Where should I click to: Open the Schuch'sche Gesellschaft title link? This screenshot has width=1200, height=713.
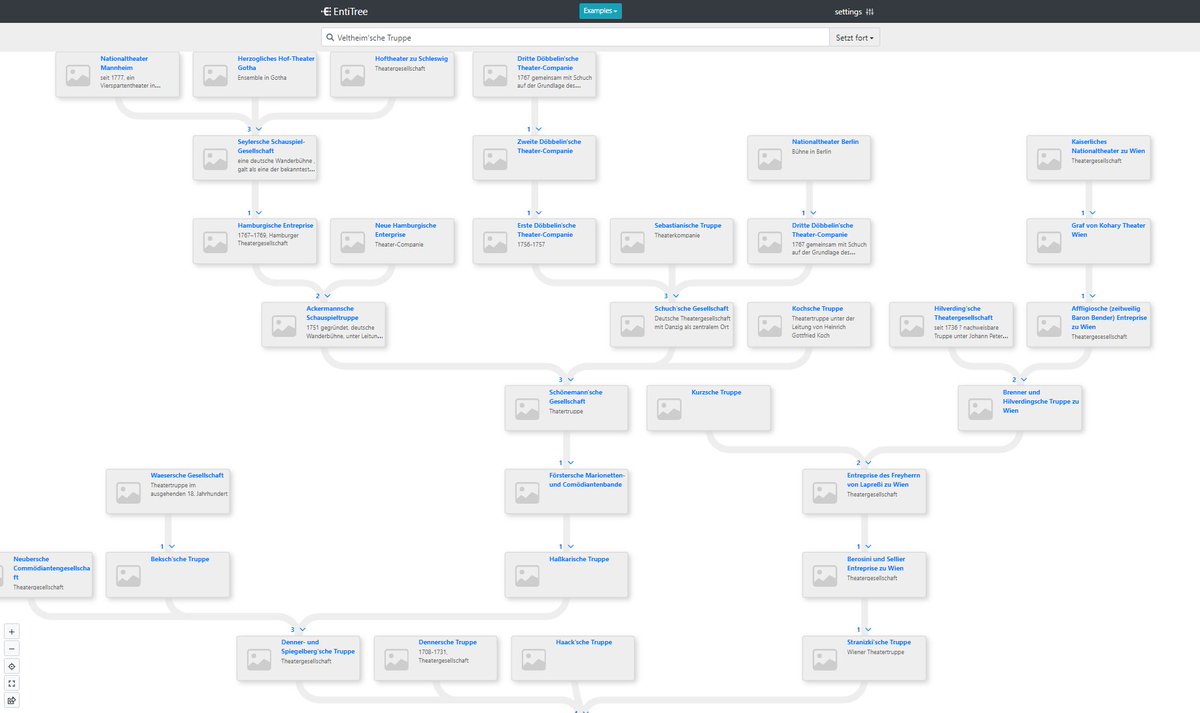pyautogui.click(x=691, y=308)
